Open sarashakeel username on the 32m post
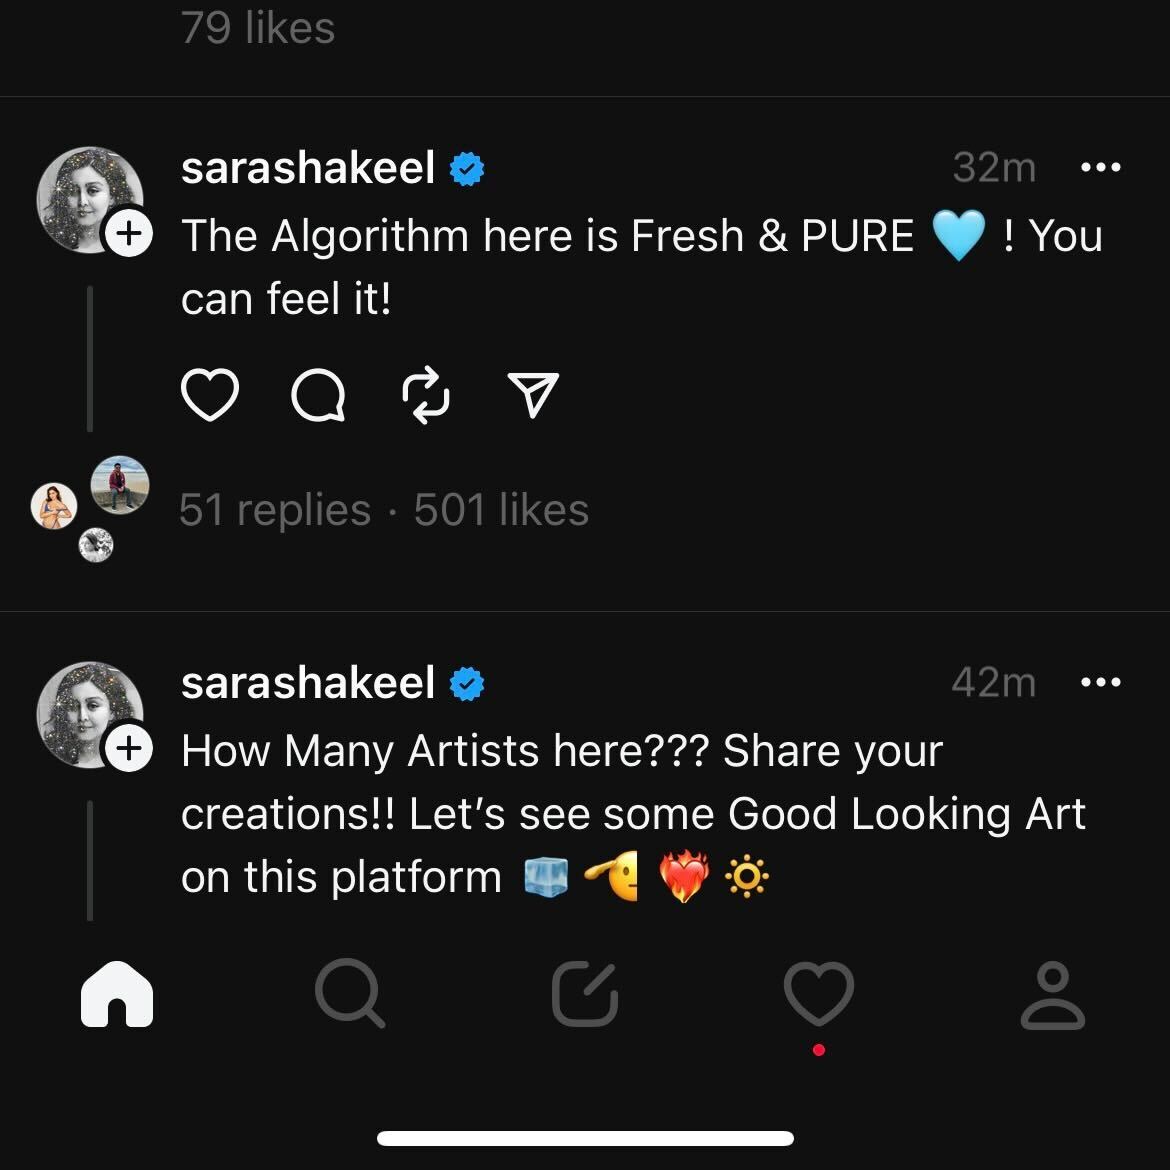This screenshot has height=1170, width=1170. pos(307,167)
